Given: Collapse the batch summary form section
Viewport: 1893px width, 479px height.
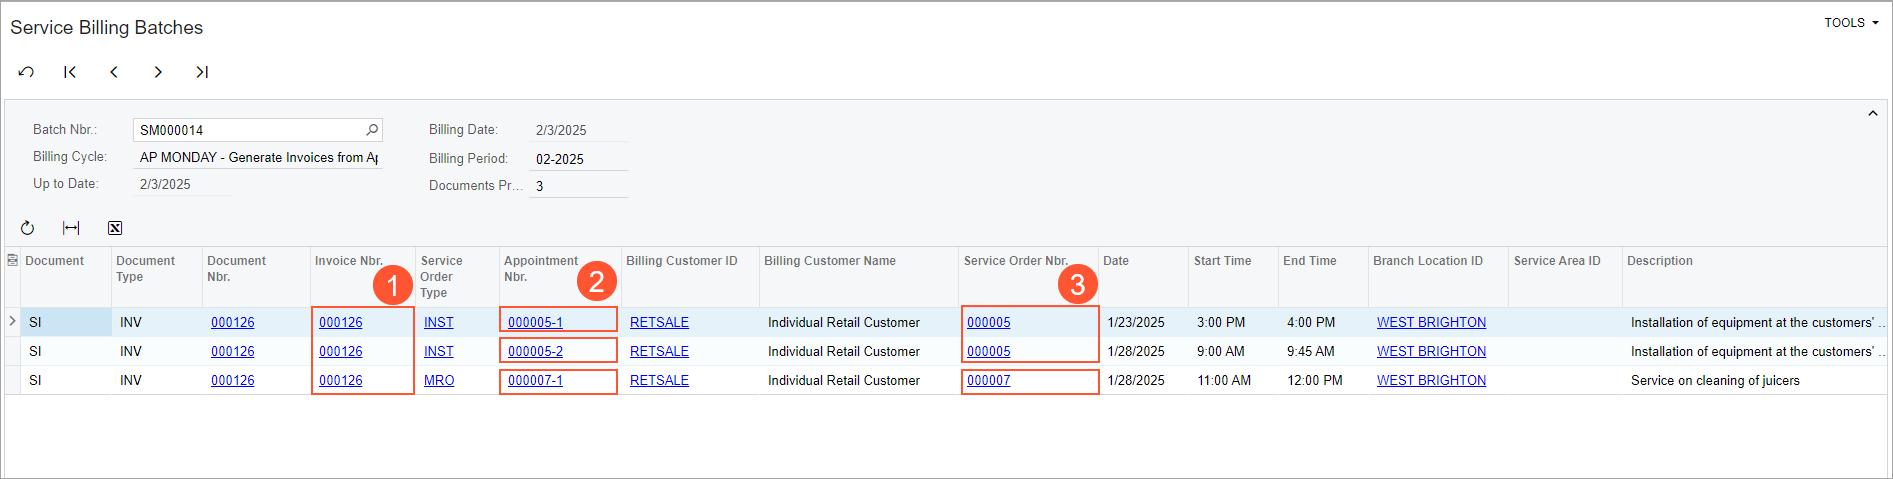Looking at the screenshot, I should [x=1872, y=114].
